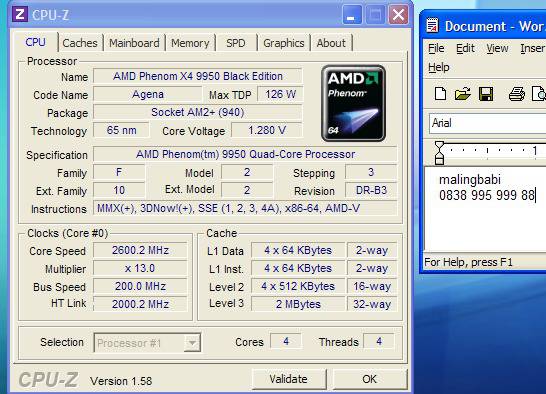Click the 16-way associativity value
The image size is (546, 394).
pyautogui.click(x=372, y=286)
